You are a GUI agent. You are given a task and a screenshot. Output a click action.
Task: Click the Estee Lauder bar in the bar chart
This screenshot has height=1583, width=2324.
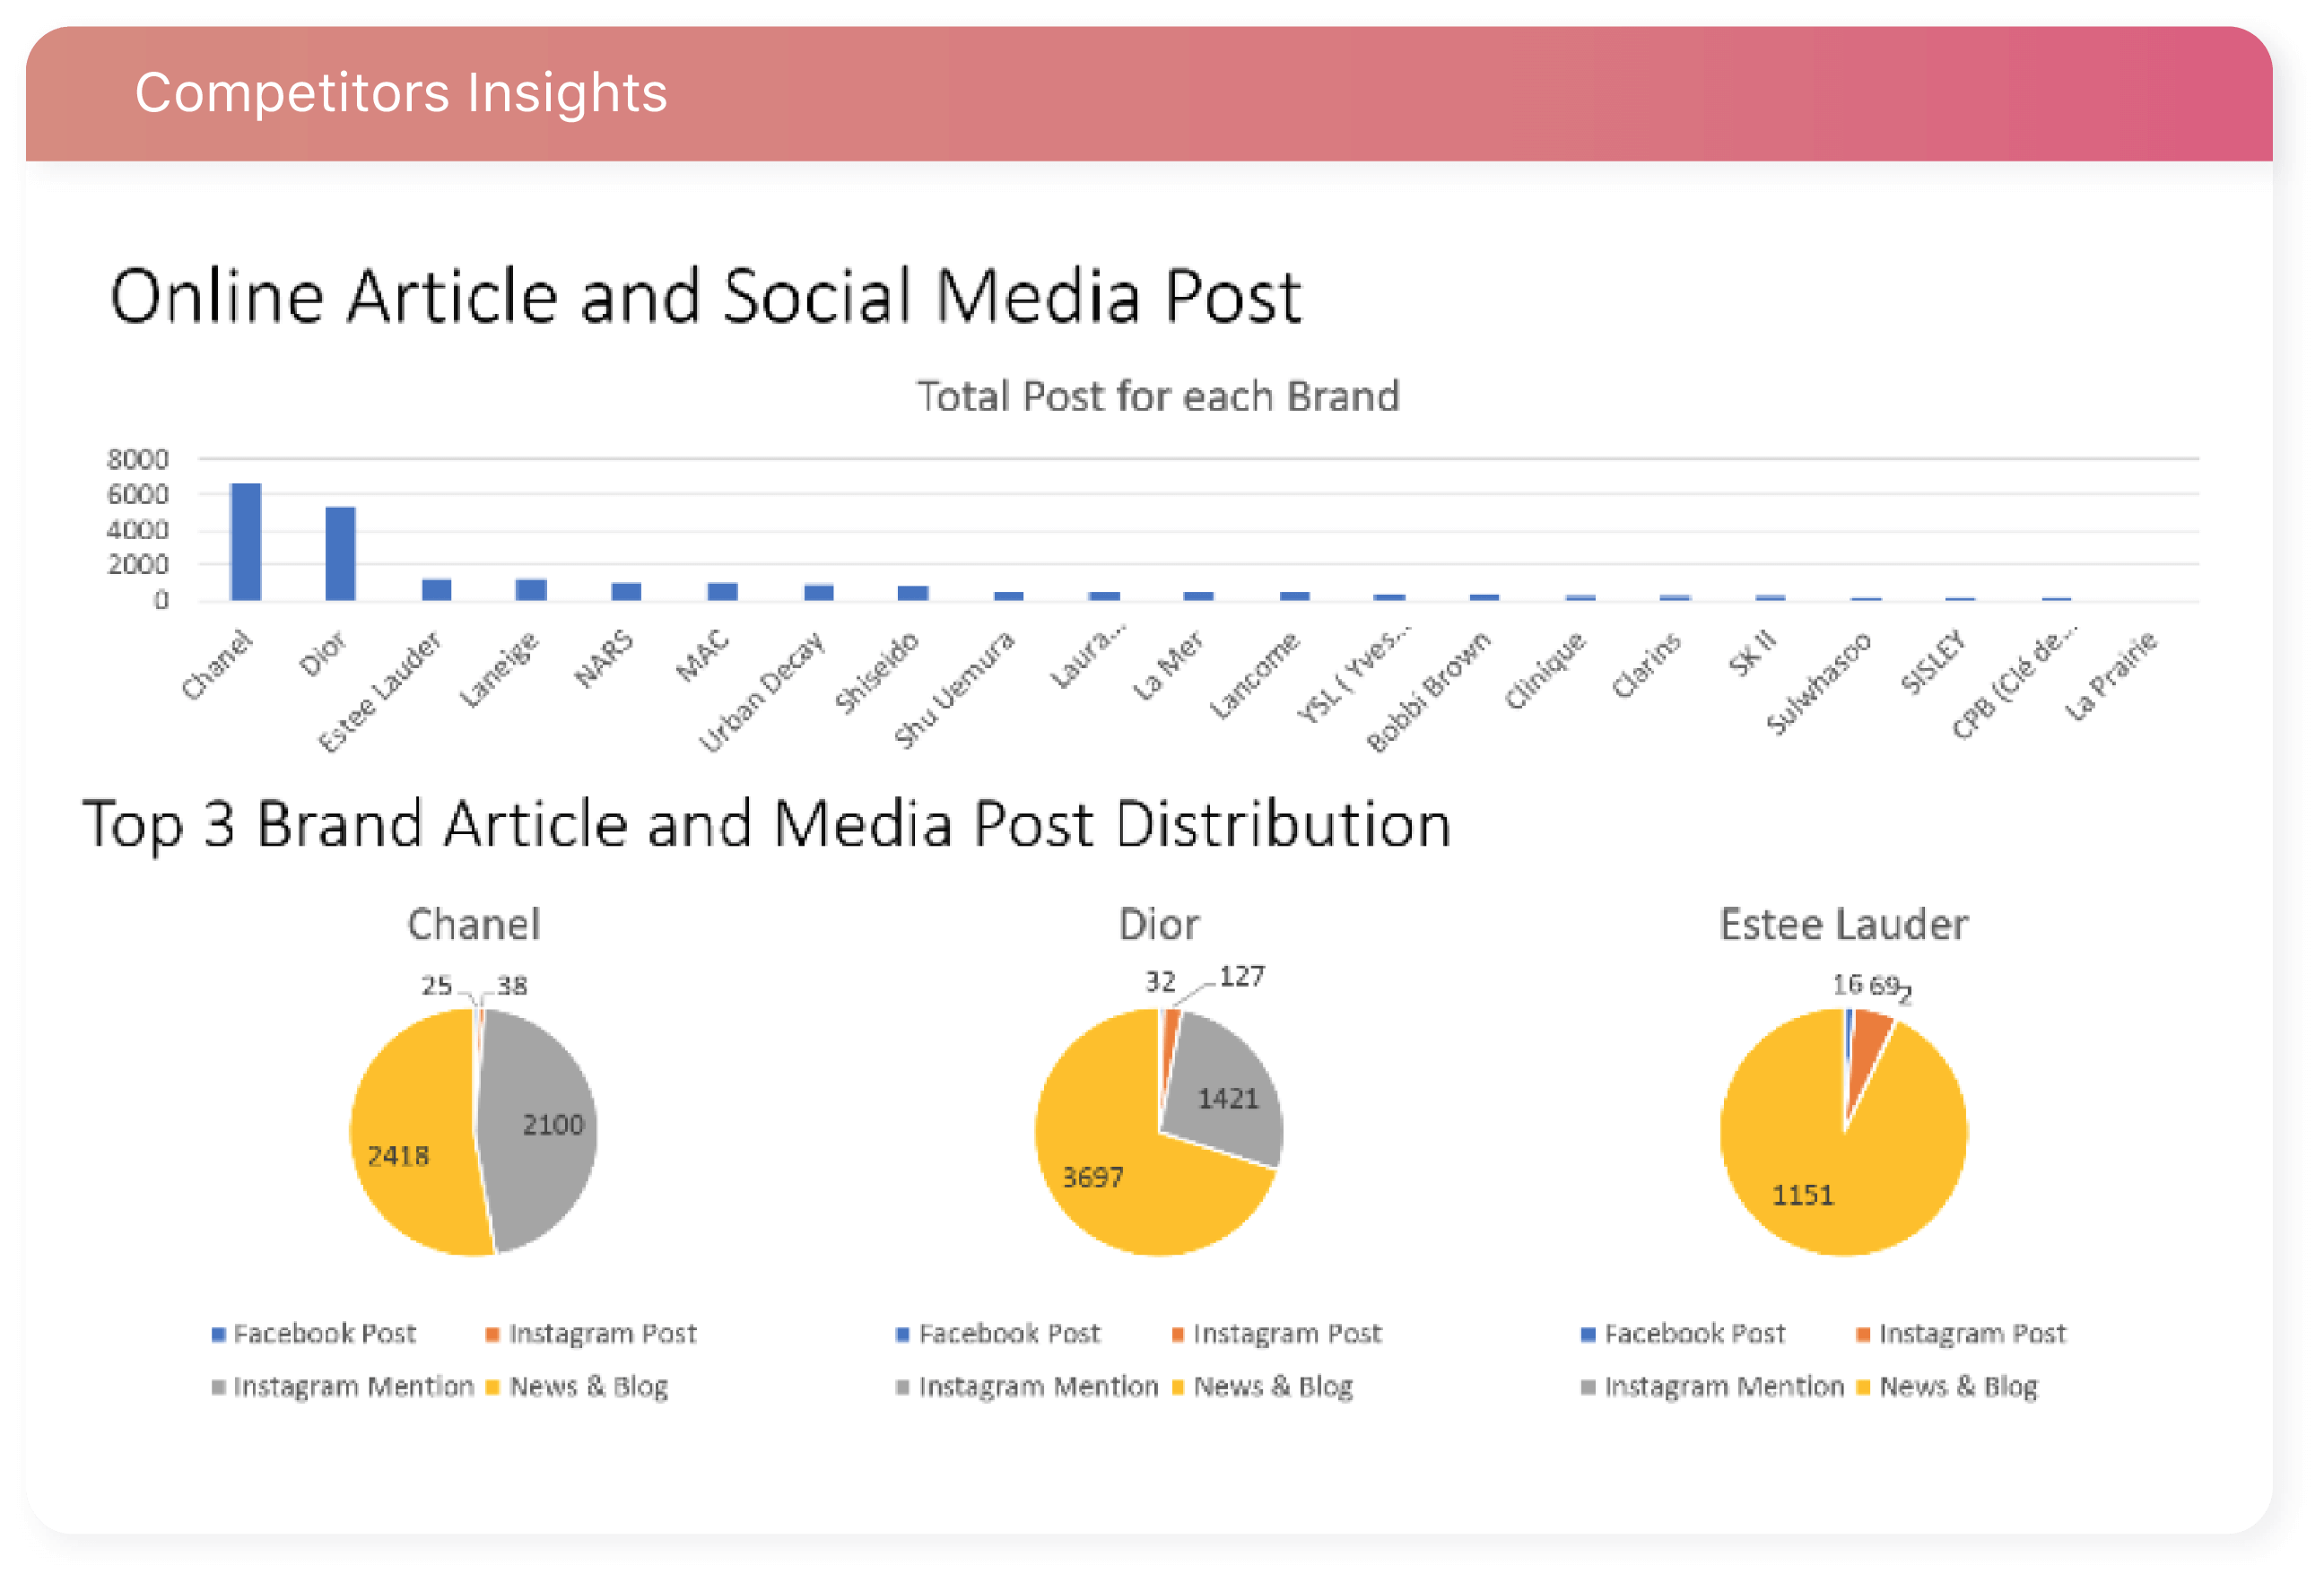pyautogui.click(x=436, y=590)
